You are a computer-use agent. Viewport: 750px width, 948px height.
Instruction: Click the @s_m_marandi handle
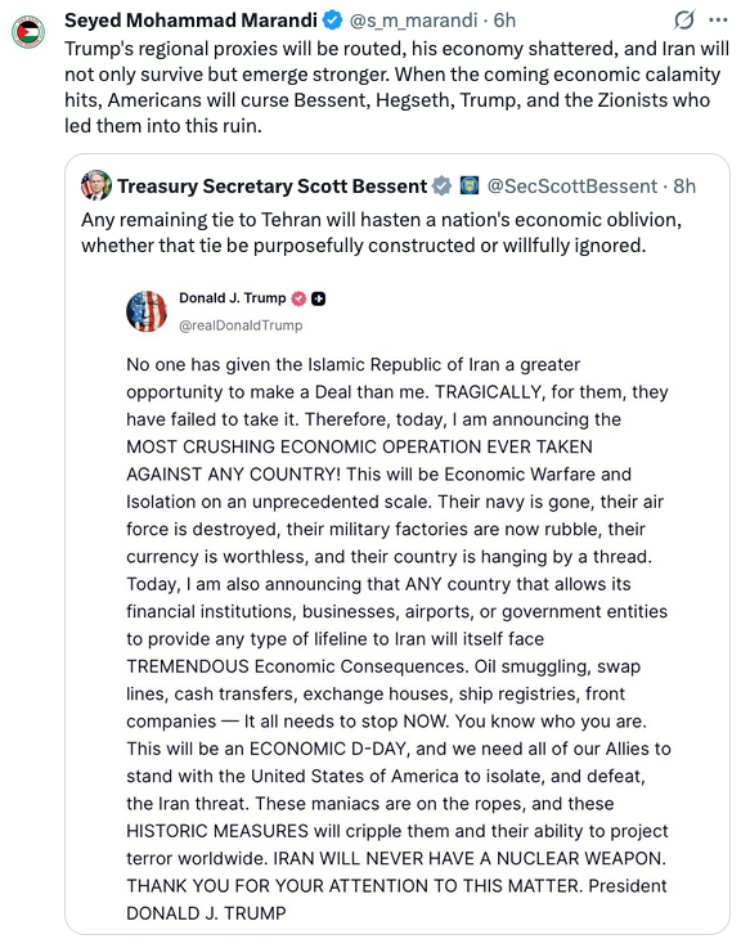413,20
